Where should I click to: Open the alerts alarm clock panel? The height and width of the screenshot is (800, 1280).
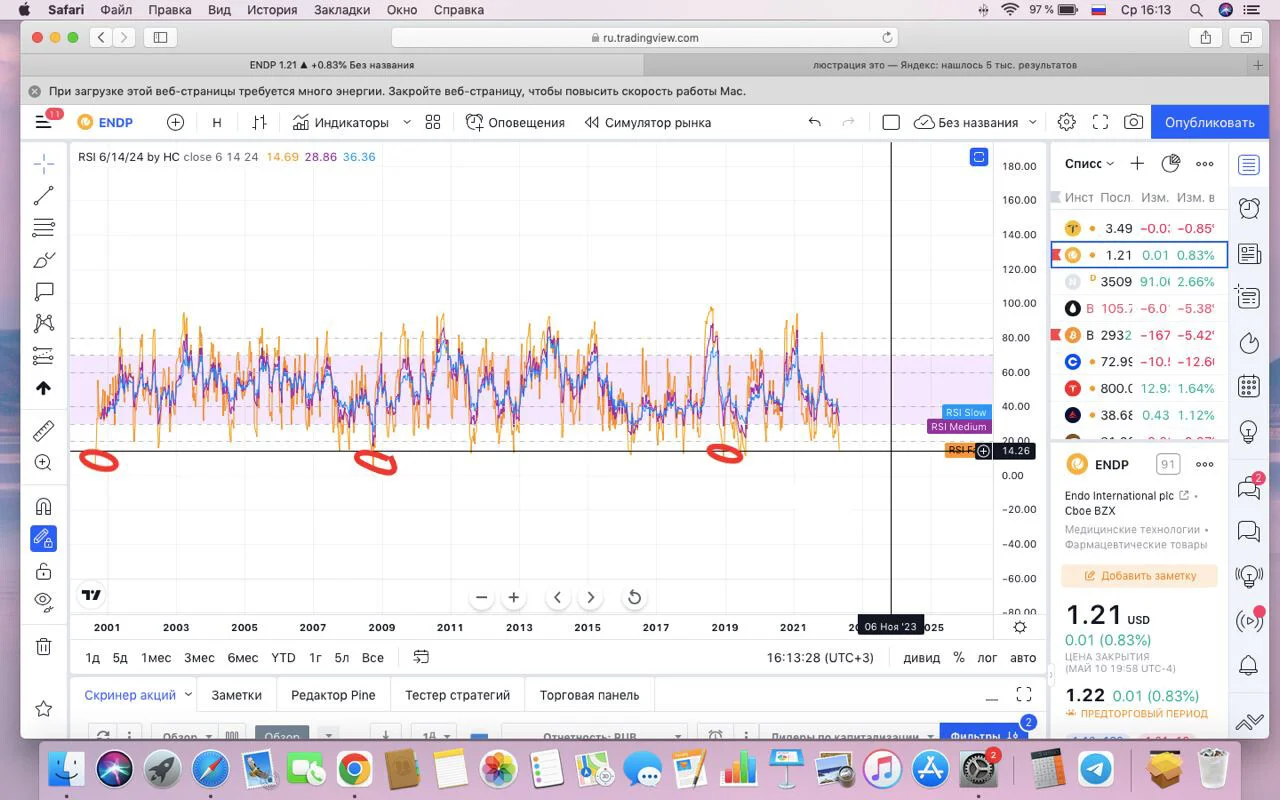tap(1249, 208)
